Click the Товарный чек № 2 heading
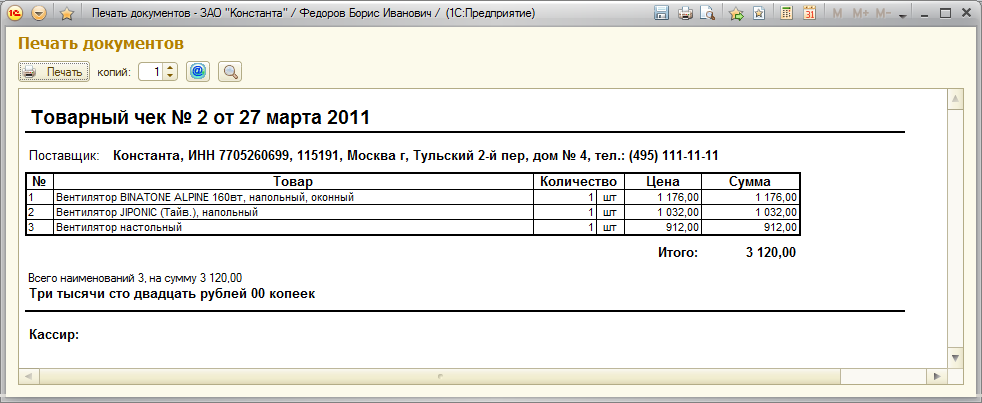The height and width of the screenshot is (403, 982). (x=200, y=117)
